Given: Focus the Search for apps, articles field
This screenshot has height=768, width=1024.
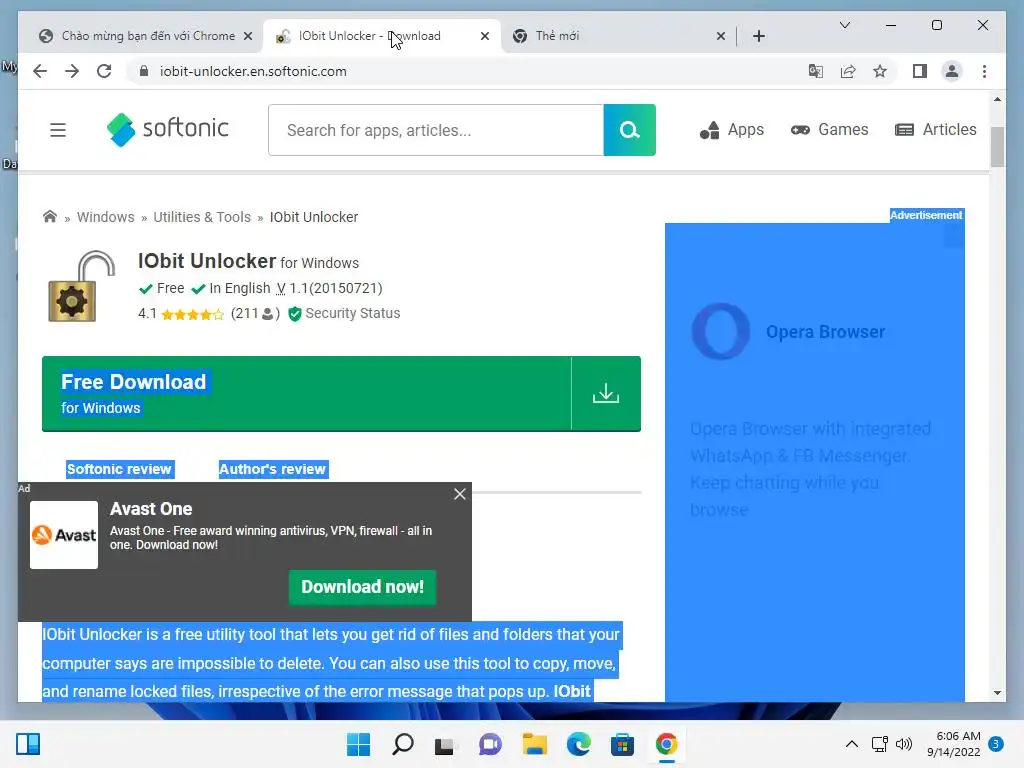Looking at the screenshot, I should pyautogui.click(x=436, y=130).
